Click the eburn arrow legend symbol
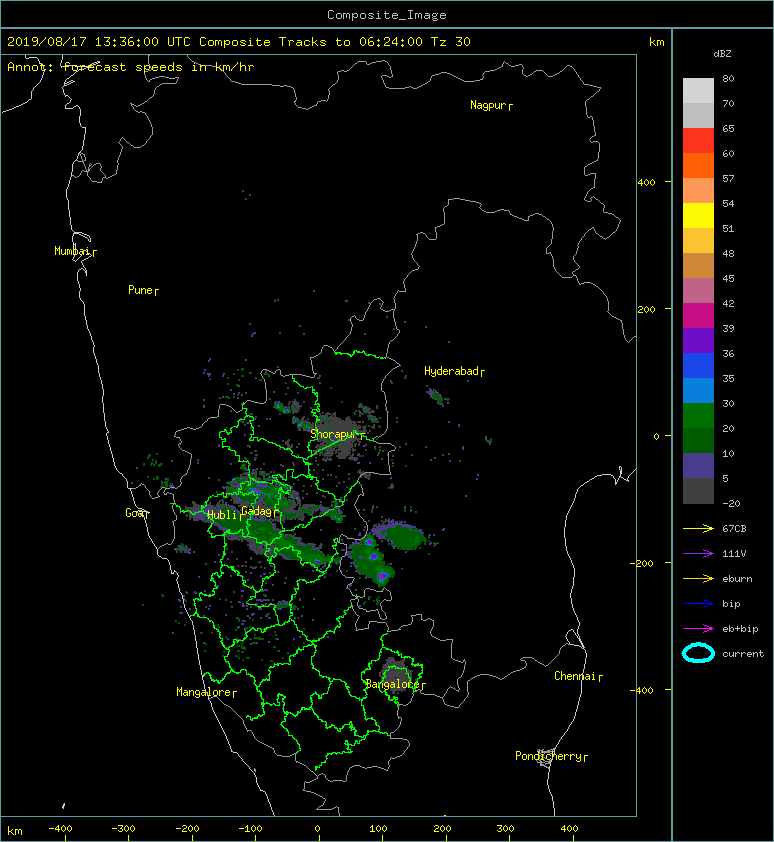 pyautogui.click(x=698, y=578)
